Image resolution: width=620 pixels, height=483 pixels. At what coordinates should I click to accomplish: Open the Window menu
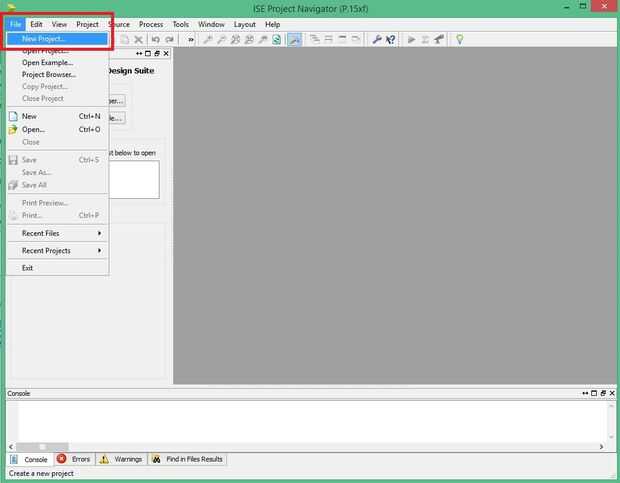pos(211,25)
